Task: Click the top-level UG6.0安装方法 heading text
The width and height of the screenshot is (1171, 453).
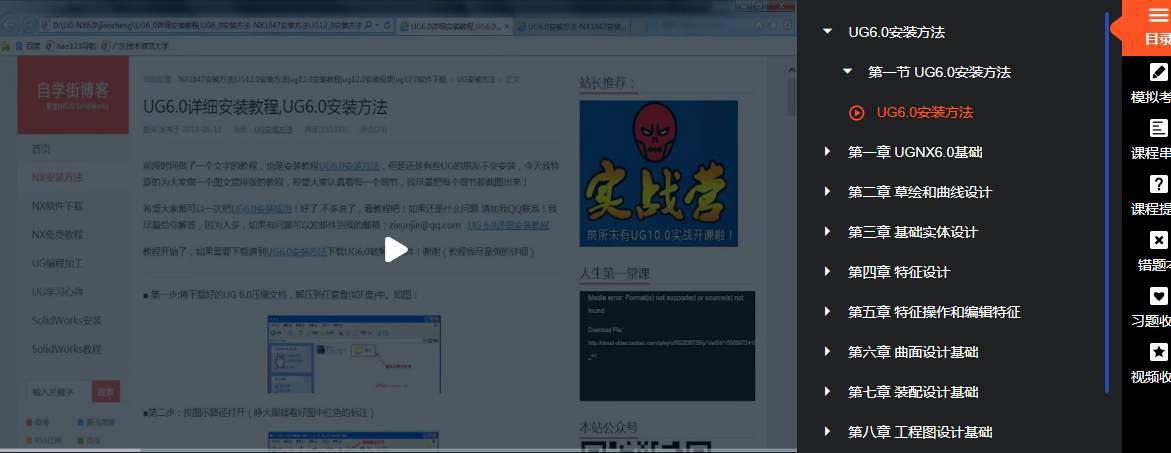Action: point(896,32)
